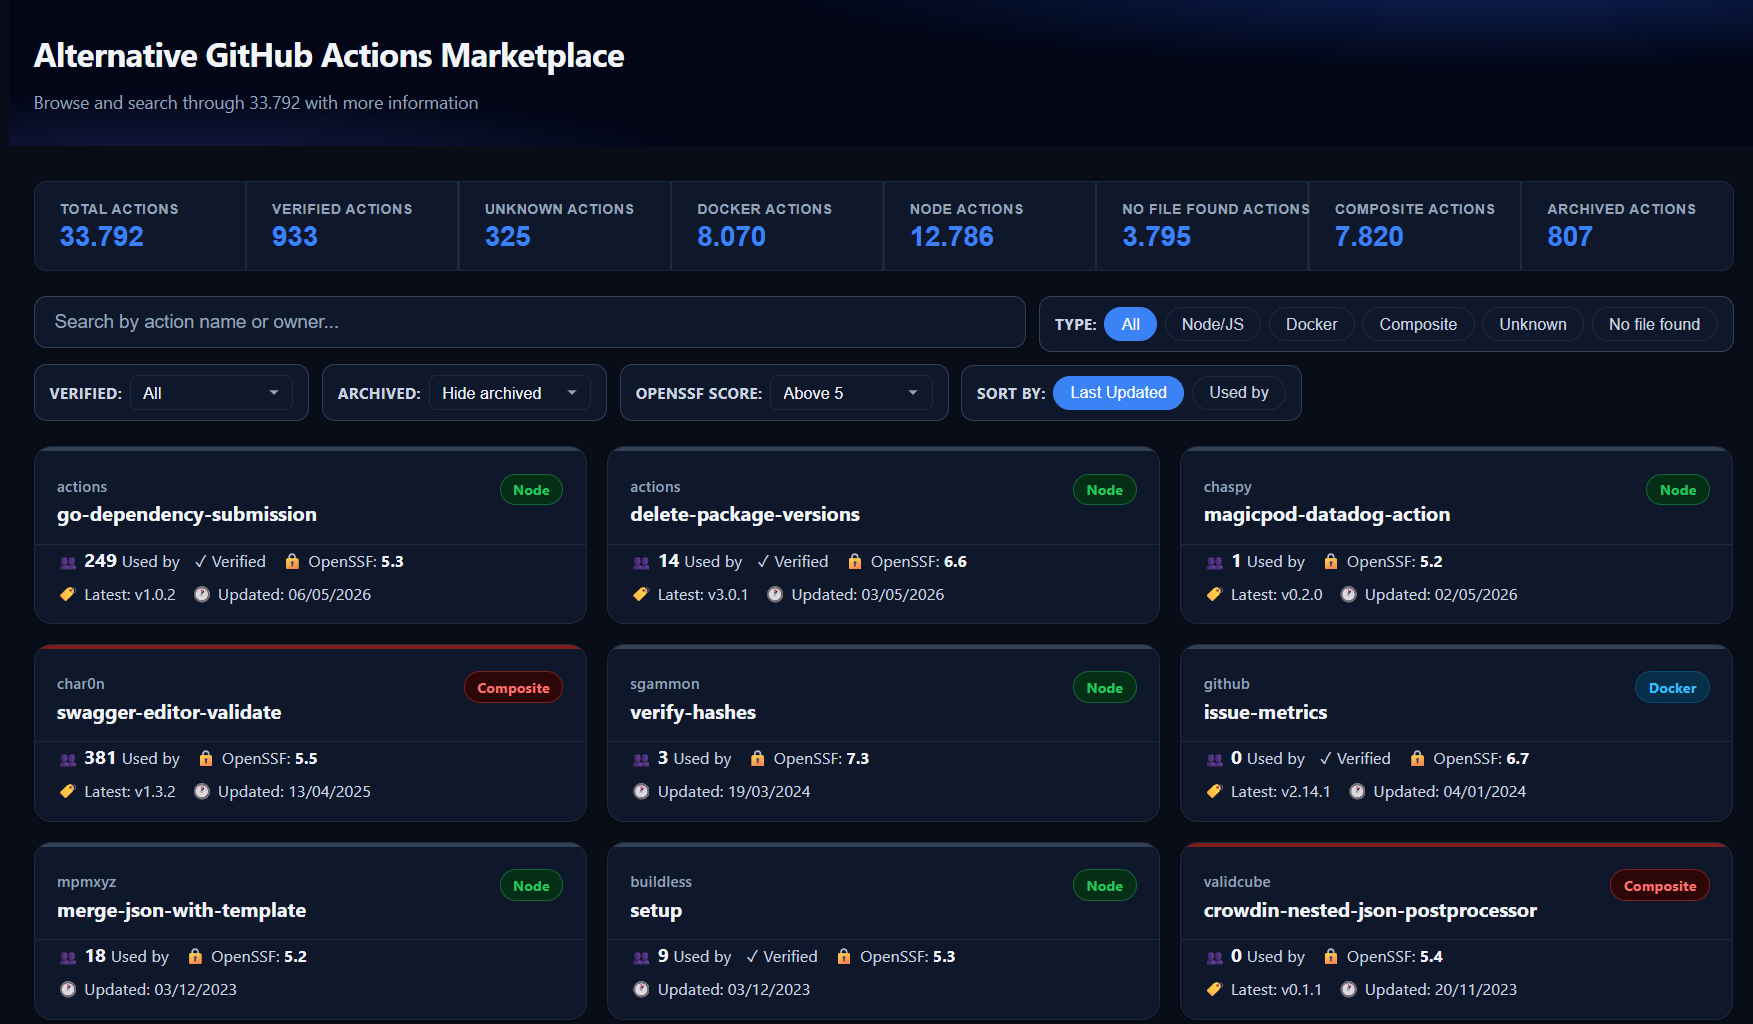Click the lock icon next to OpenSSF: 7.3
1753x1024 pixels.
pos(758,759)
